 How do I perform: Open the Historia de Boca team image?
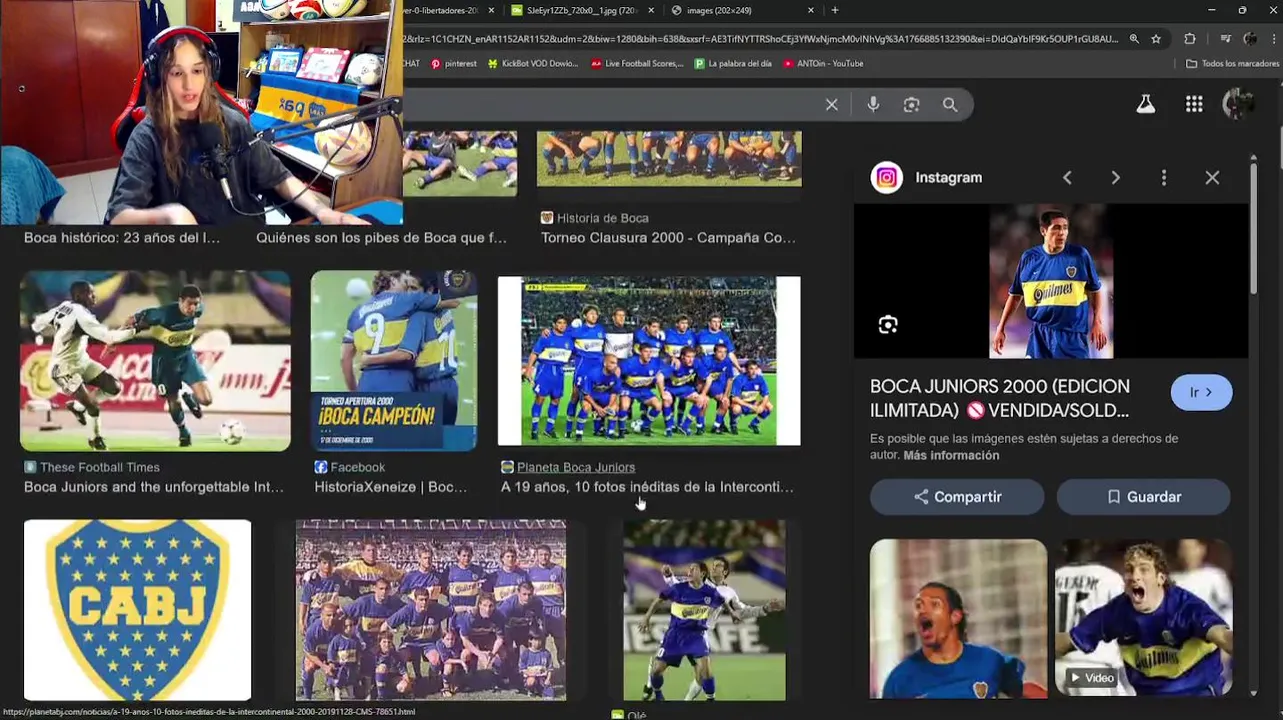coord(669,158)
